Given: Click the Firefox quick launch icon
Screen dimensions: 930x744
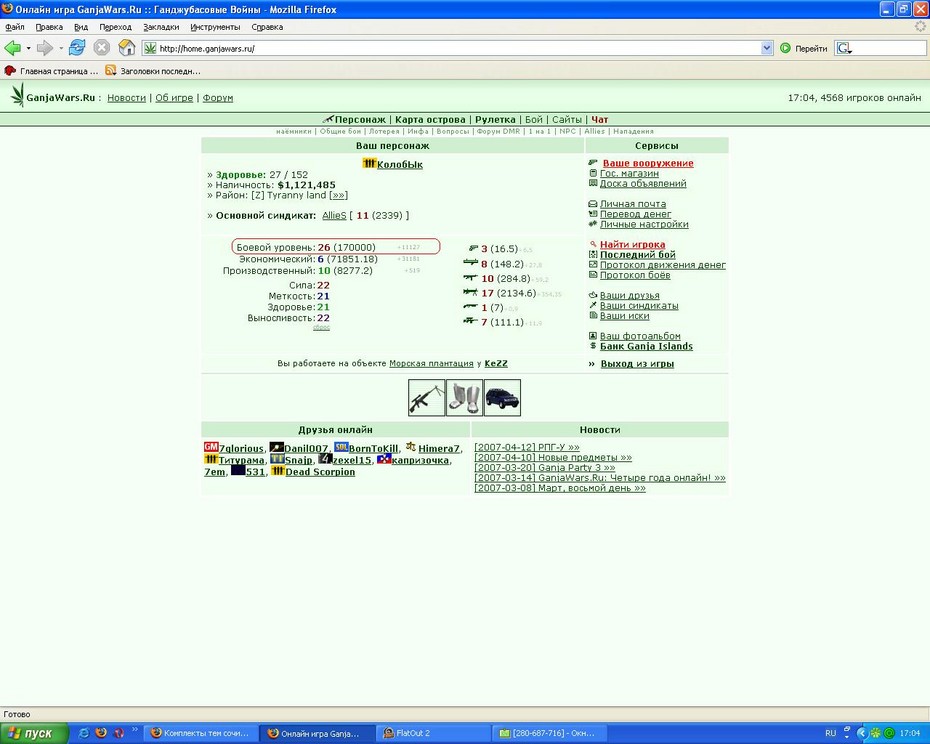Looking at the screenshot, I should click(101, 733).
